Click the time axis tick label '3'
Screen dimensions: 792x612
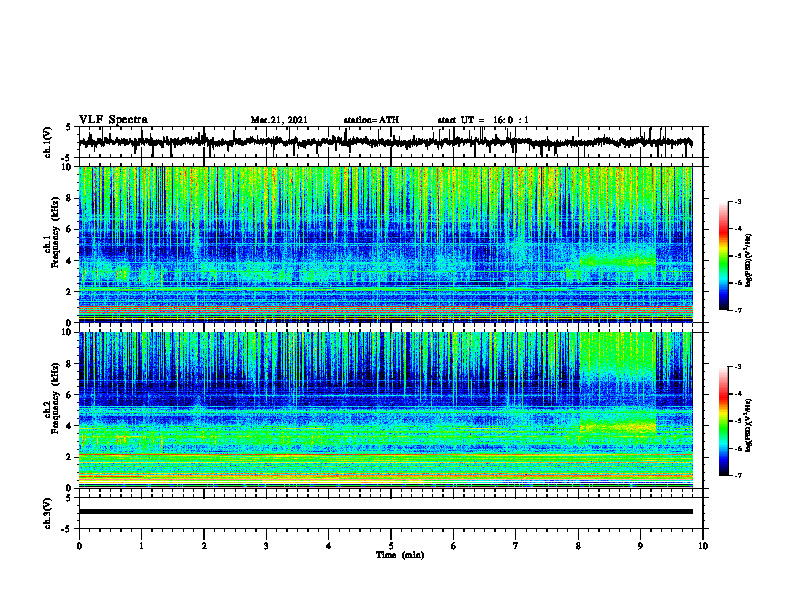click(x=266, y=546)
